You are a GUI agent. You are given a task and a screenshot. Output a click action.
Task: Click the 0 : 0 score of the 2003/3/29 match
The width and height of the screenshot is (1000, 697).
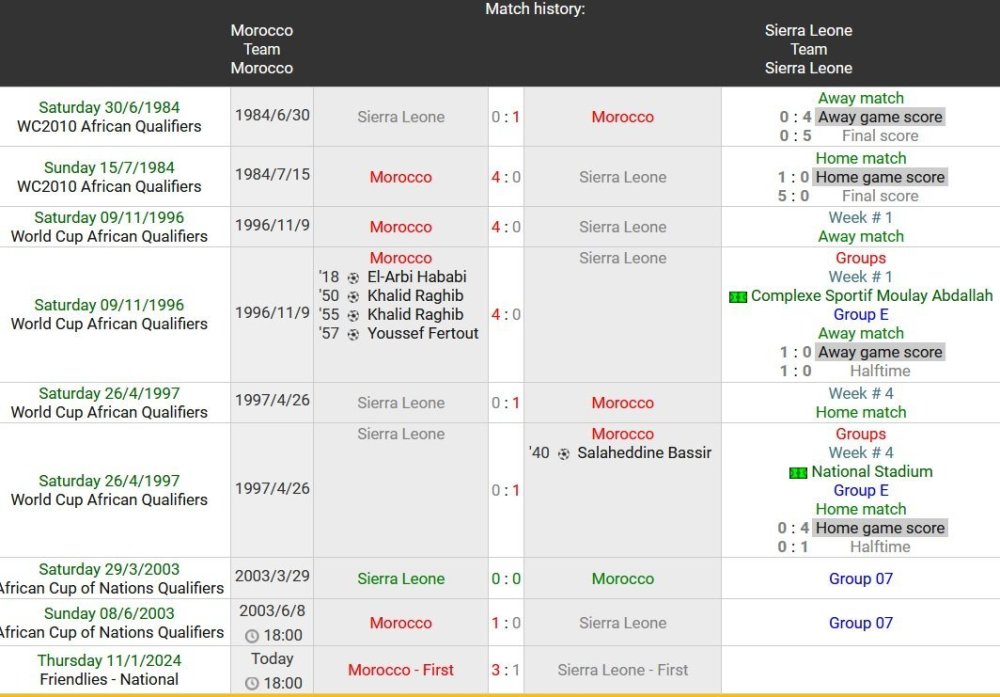(x=506, y=579)
